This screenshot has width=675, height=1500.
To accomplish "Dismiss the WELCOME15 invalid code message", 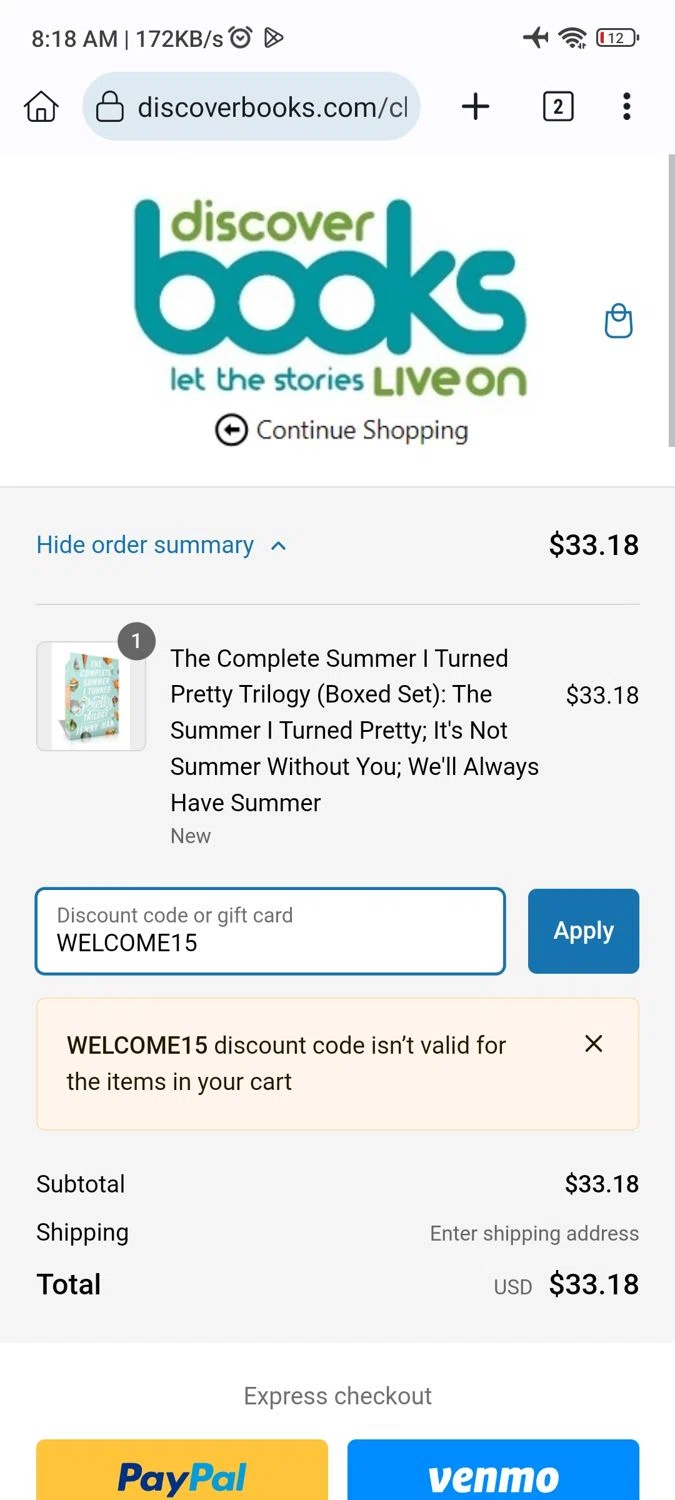I will (x=594, y=1044).
